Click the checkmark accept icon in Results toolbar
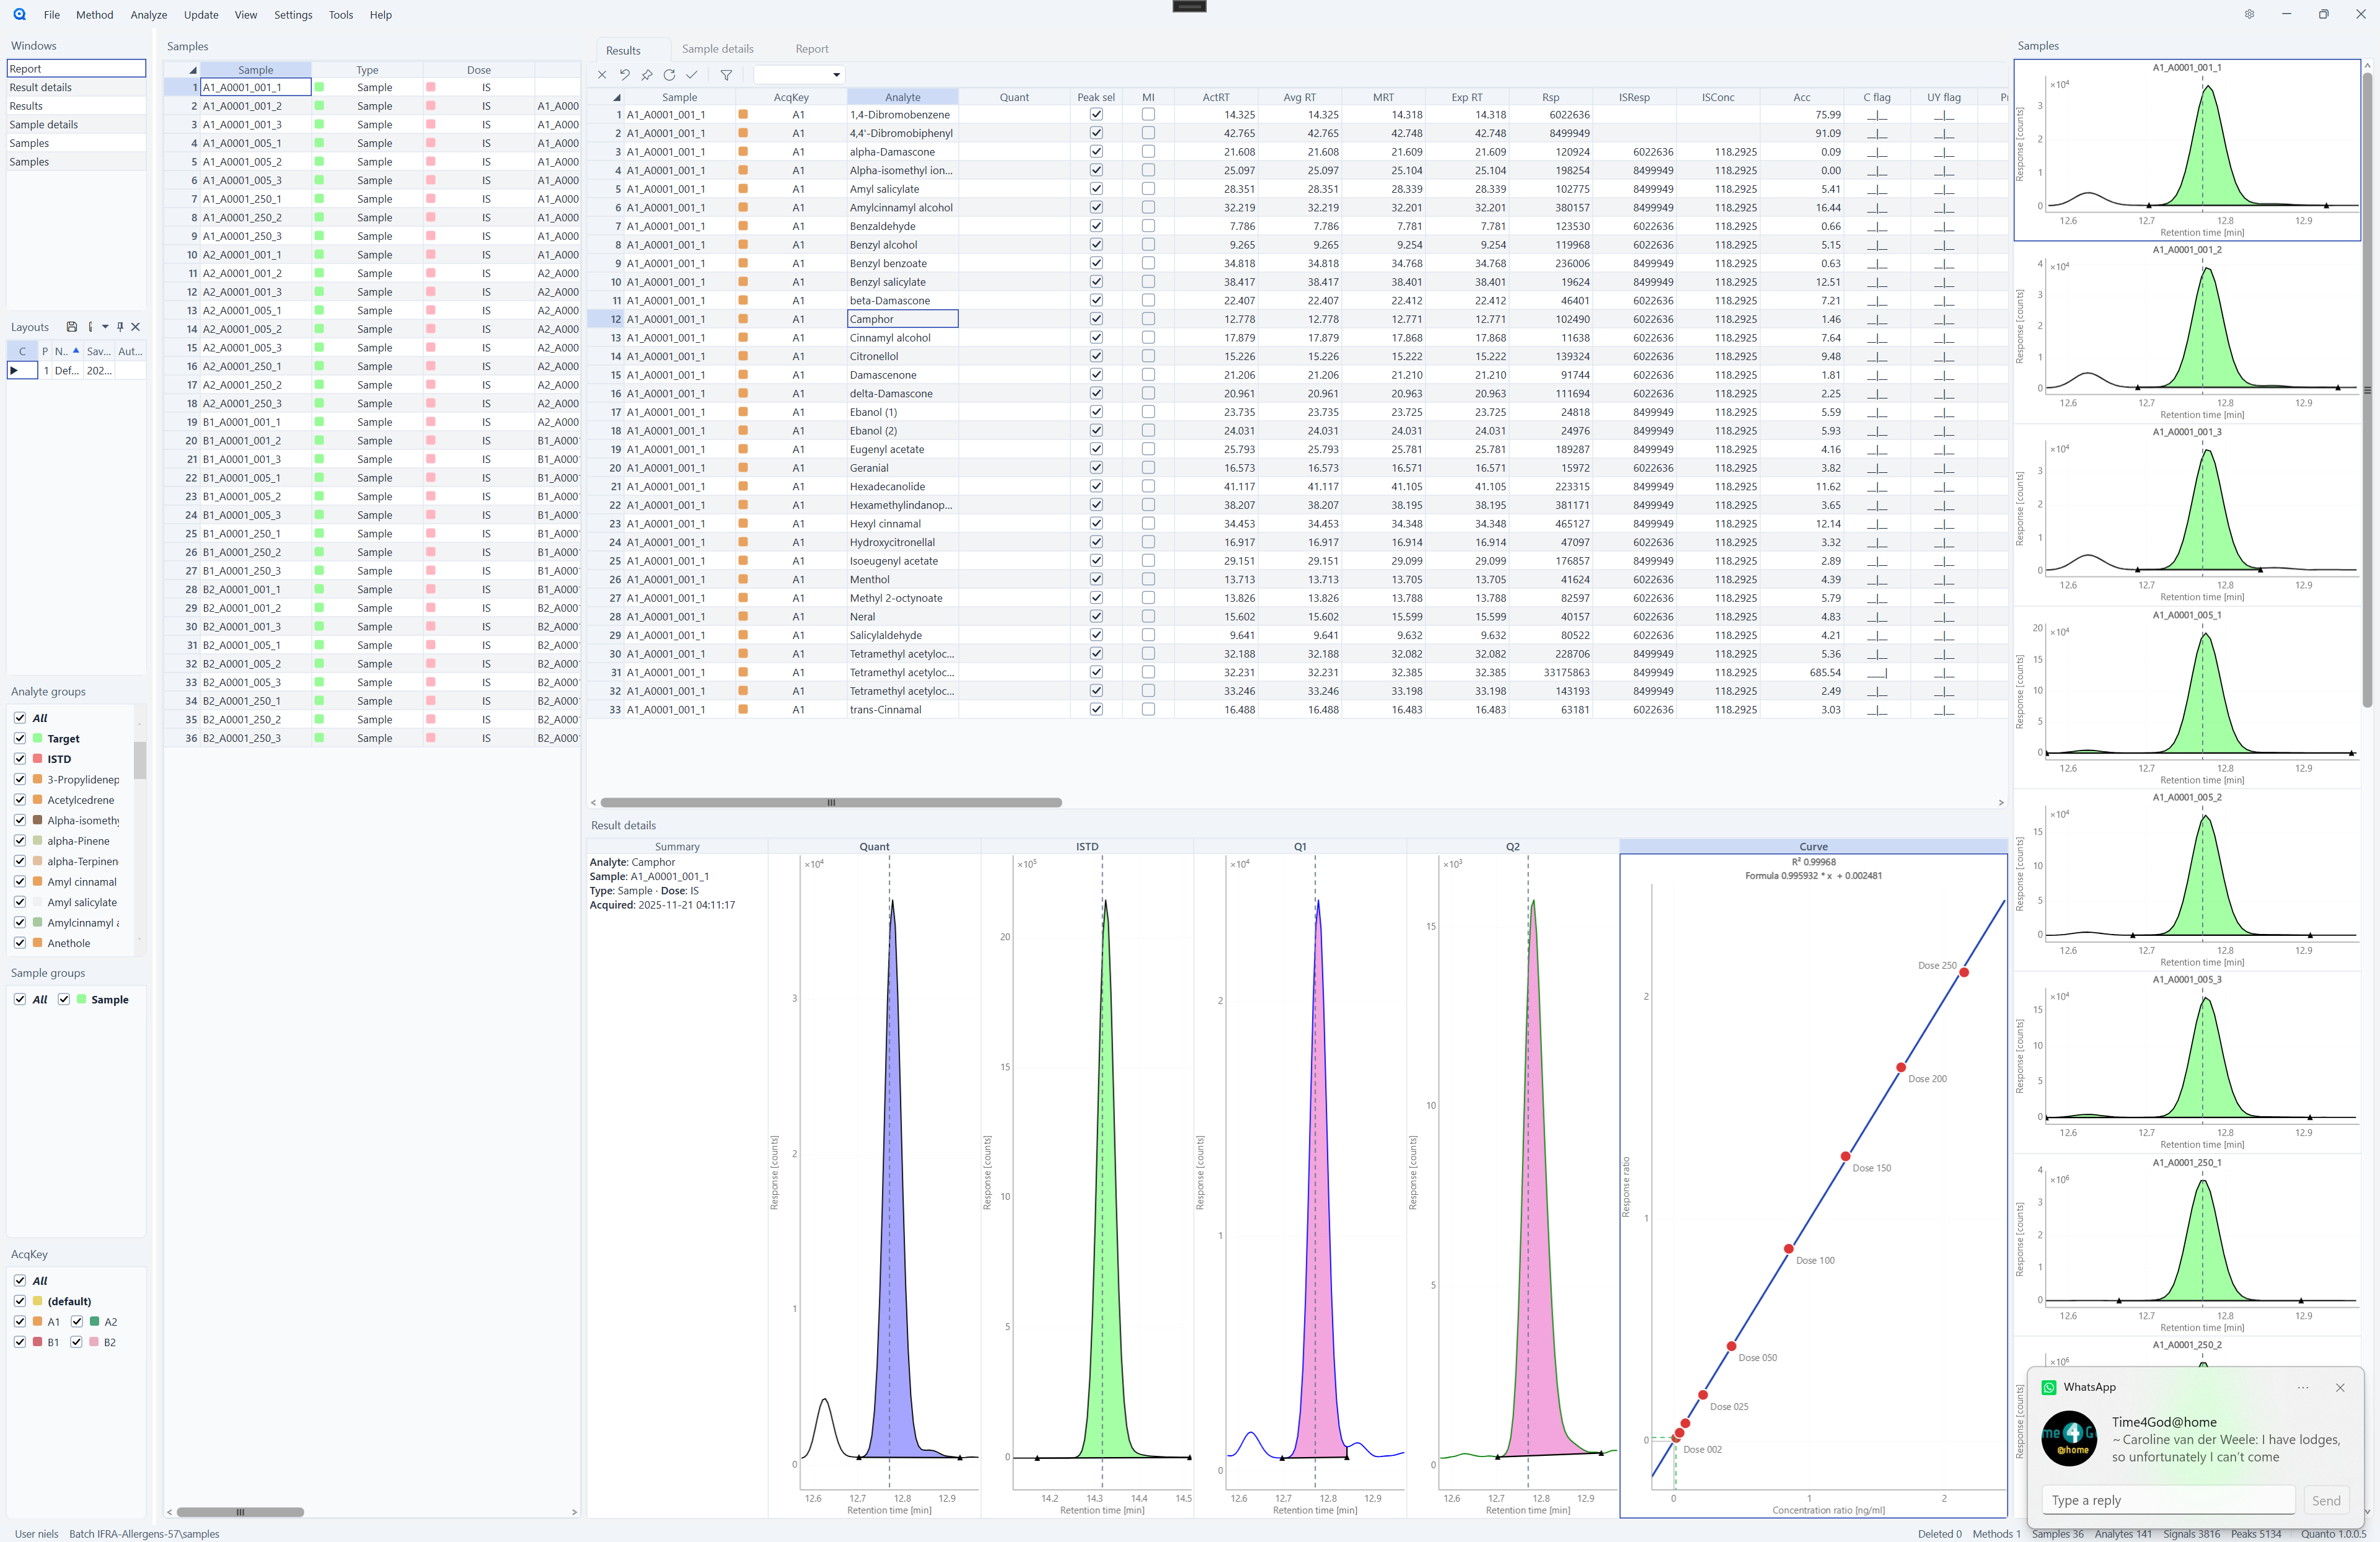Image resolution: width=2380 pixels, height=1542 pixels. (691, 75)
